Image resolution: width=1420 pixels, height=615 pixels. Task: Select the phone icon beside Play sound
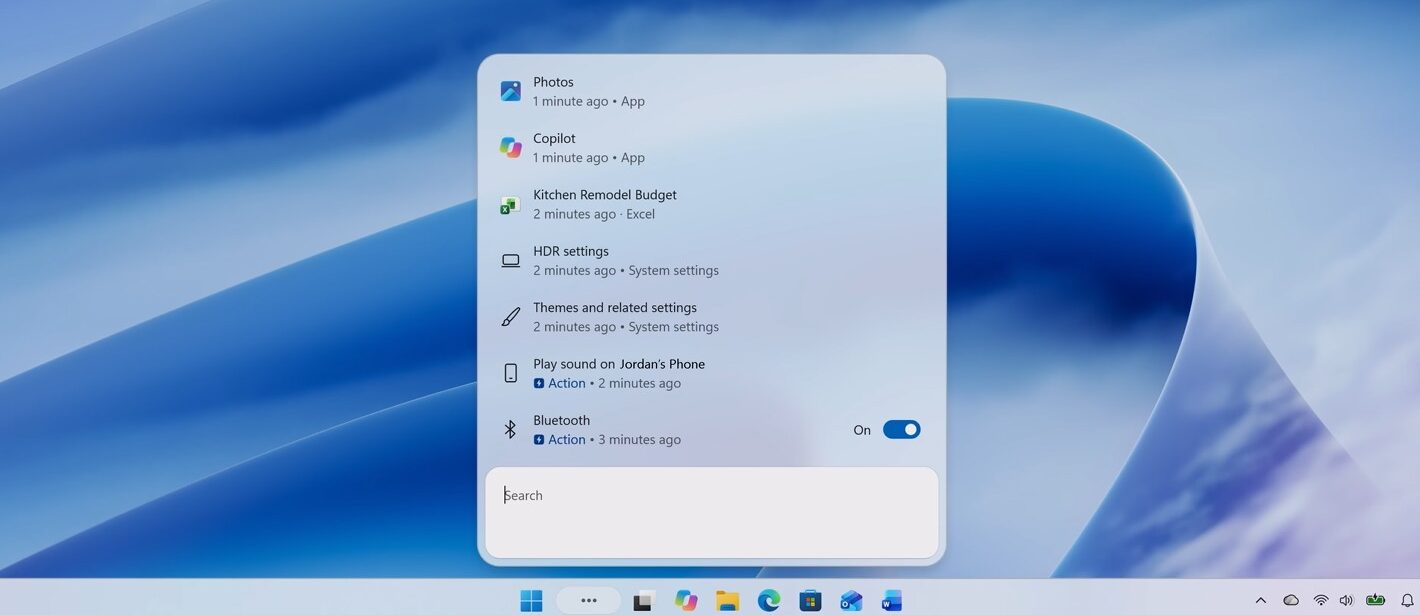coord(510,373)
